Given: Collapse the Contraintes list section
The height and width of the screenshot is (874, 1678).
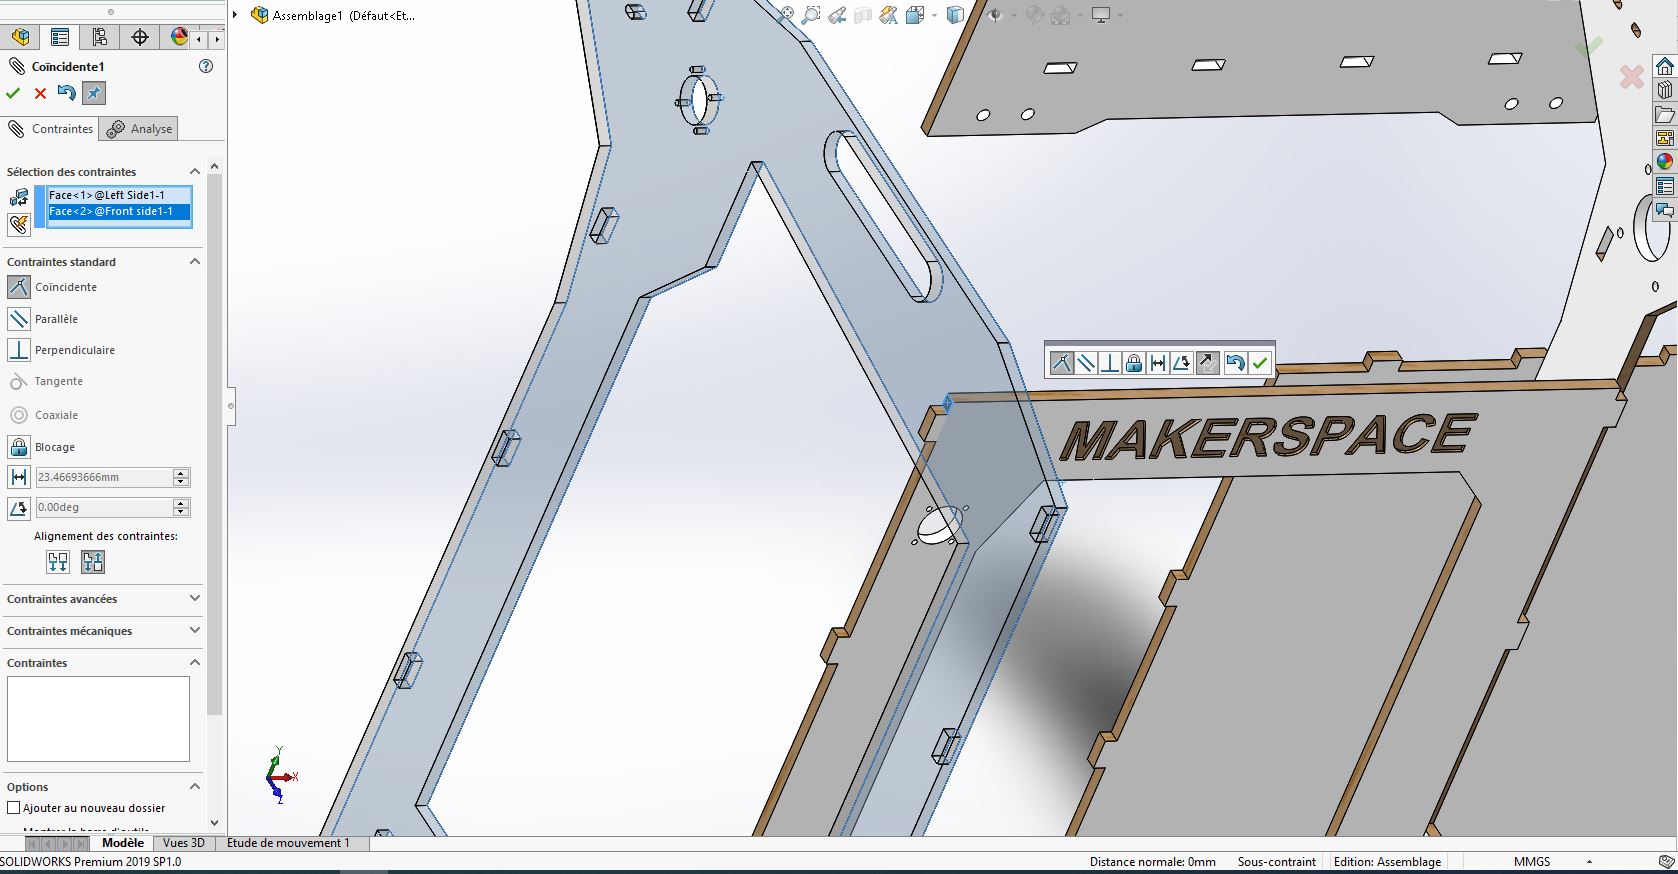Looking at the screenshot, I should coord(195,662).
